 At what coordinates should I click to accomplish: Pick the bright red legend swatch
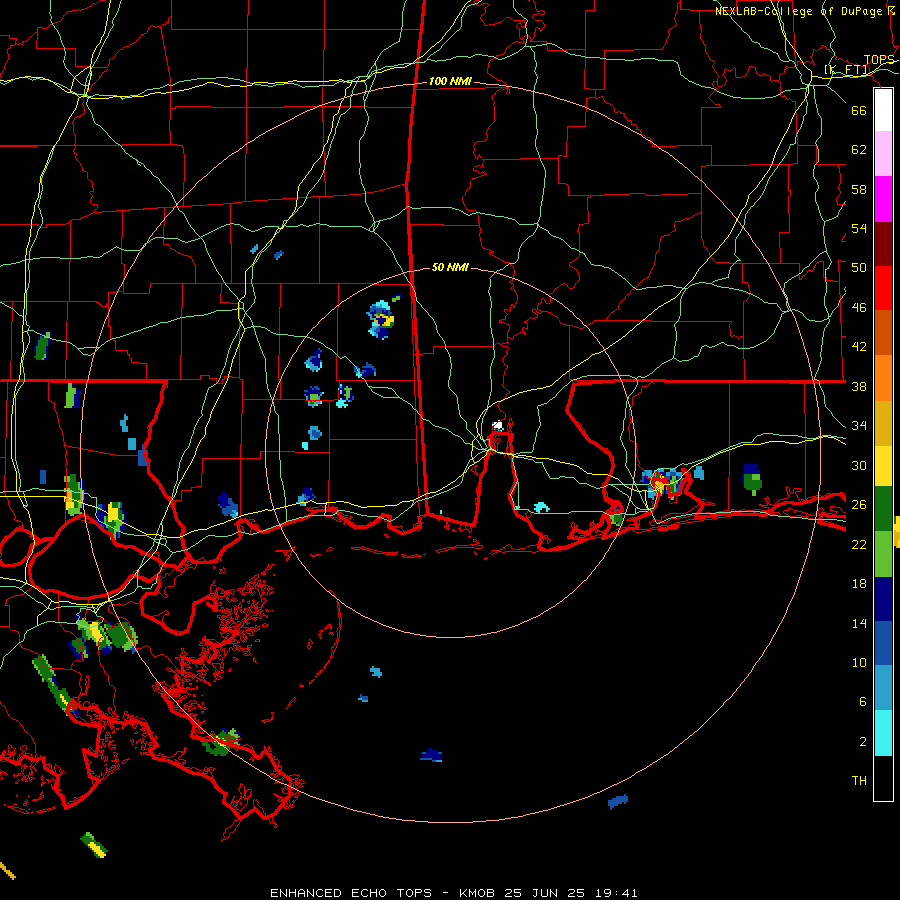pos(883,288)
